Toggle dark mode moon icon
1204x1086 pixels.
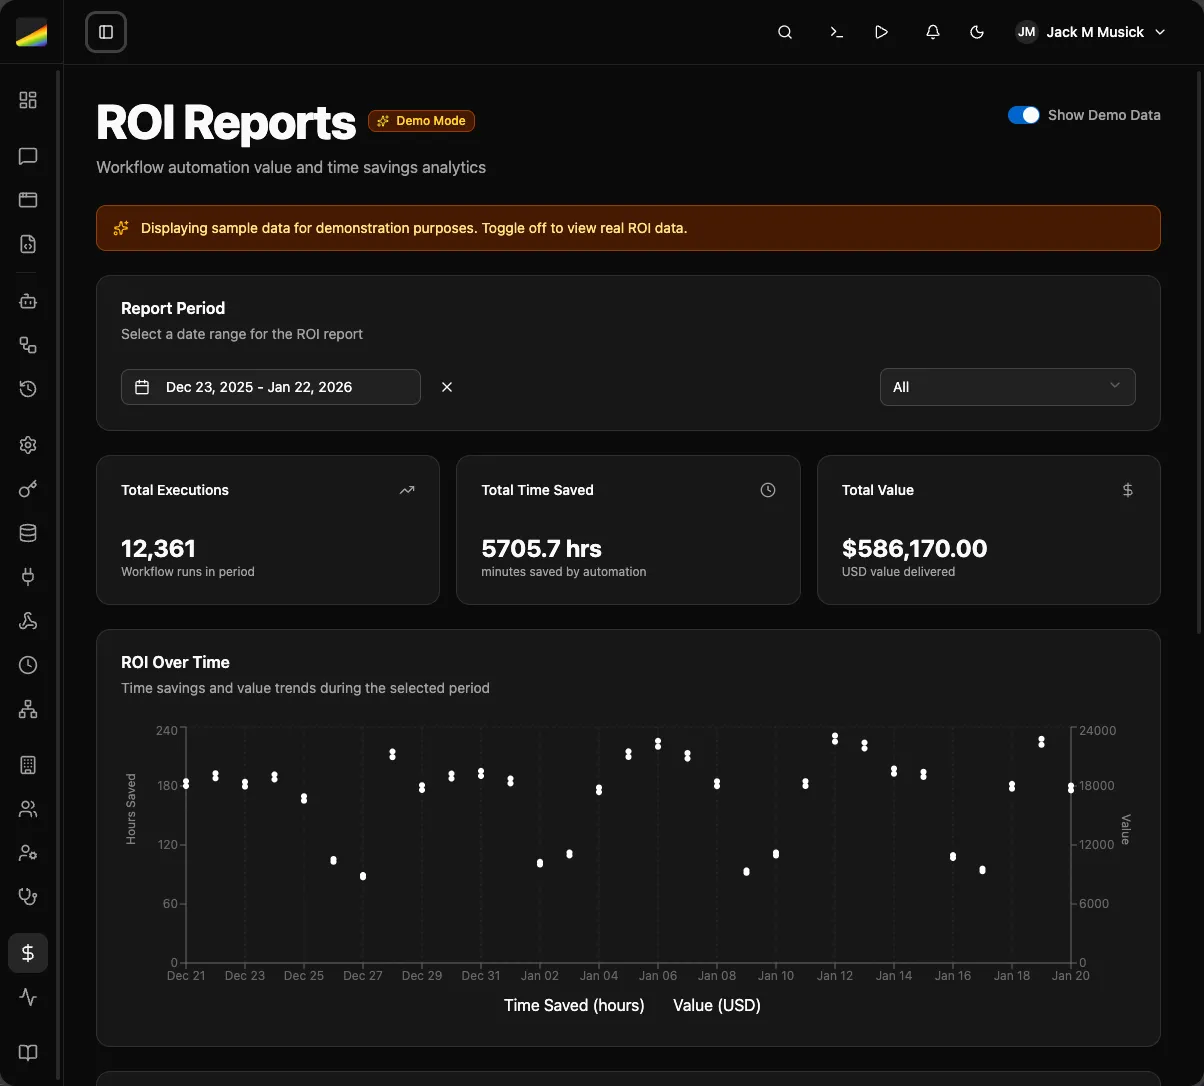[977, 32]
